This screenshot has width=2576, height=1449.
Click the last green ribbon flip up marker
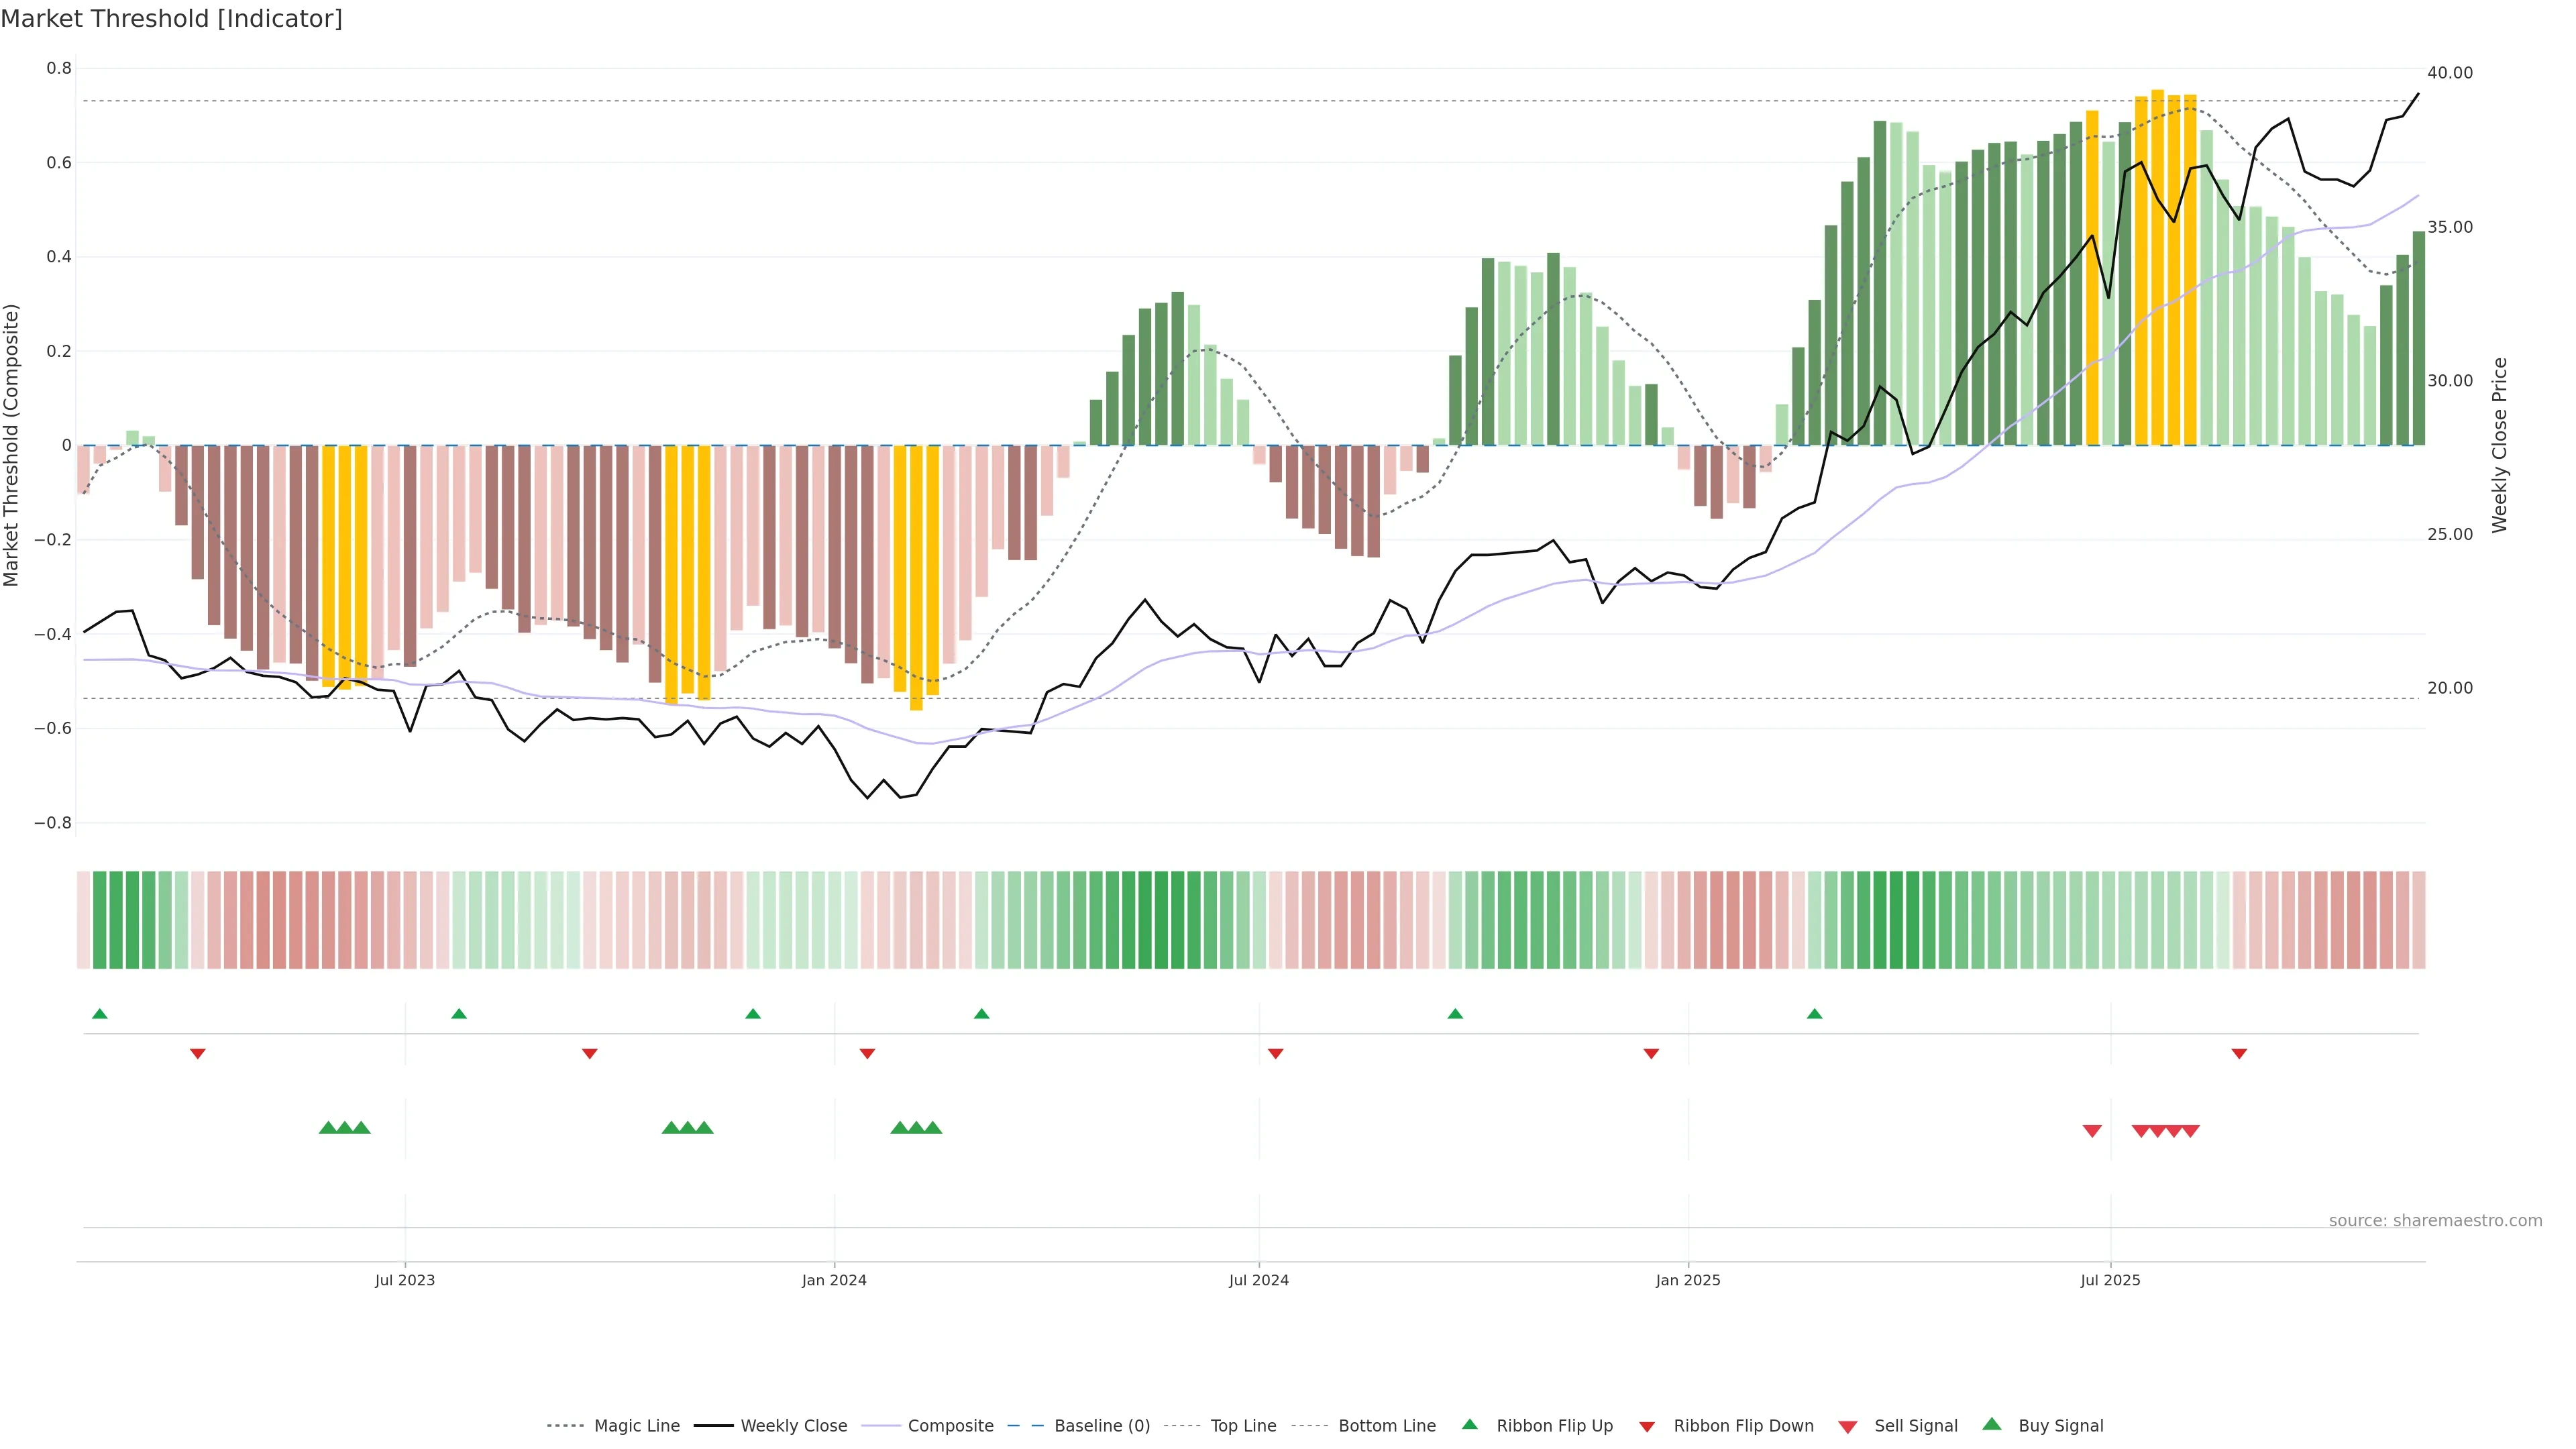coord(1814,1014)
